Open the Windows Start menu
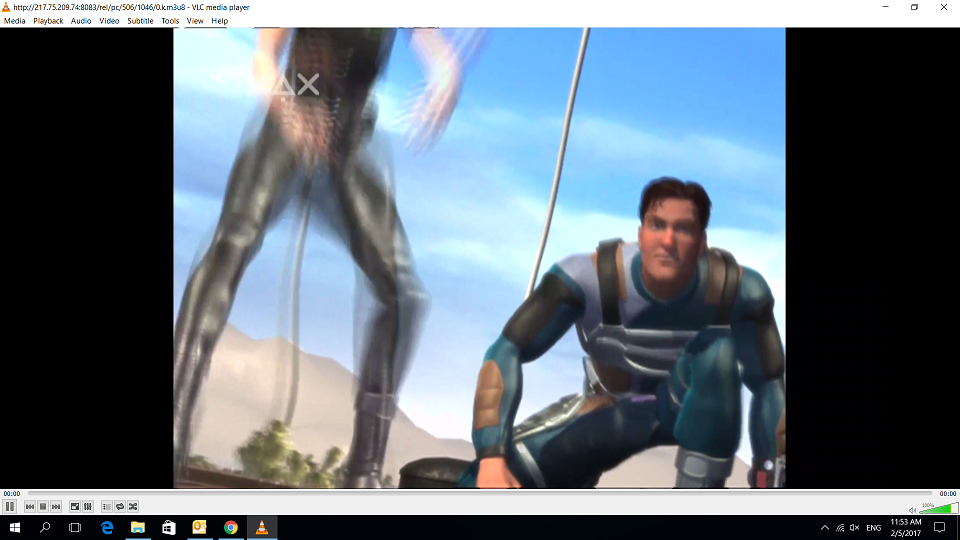Image resolution: width=960 pixels, height=540 pixels. tap(15, 527)
